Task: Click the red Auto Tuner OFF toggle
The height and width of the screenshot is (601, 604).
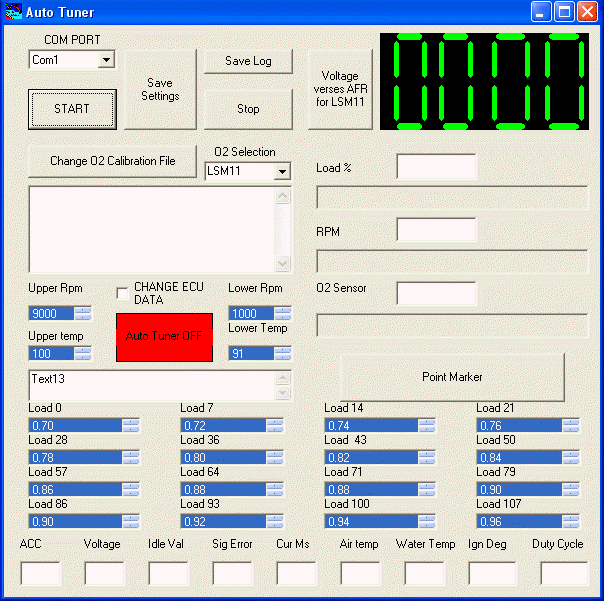Action: point(164,337)
